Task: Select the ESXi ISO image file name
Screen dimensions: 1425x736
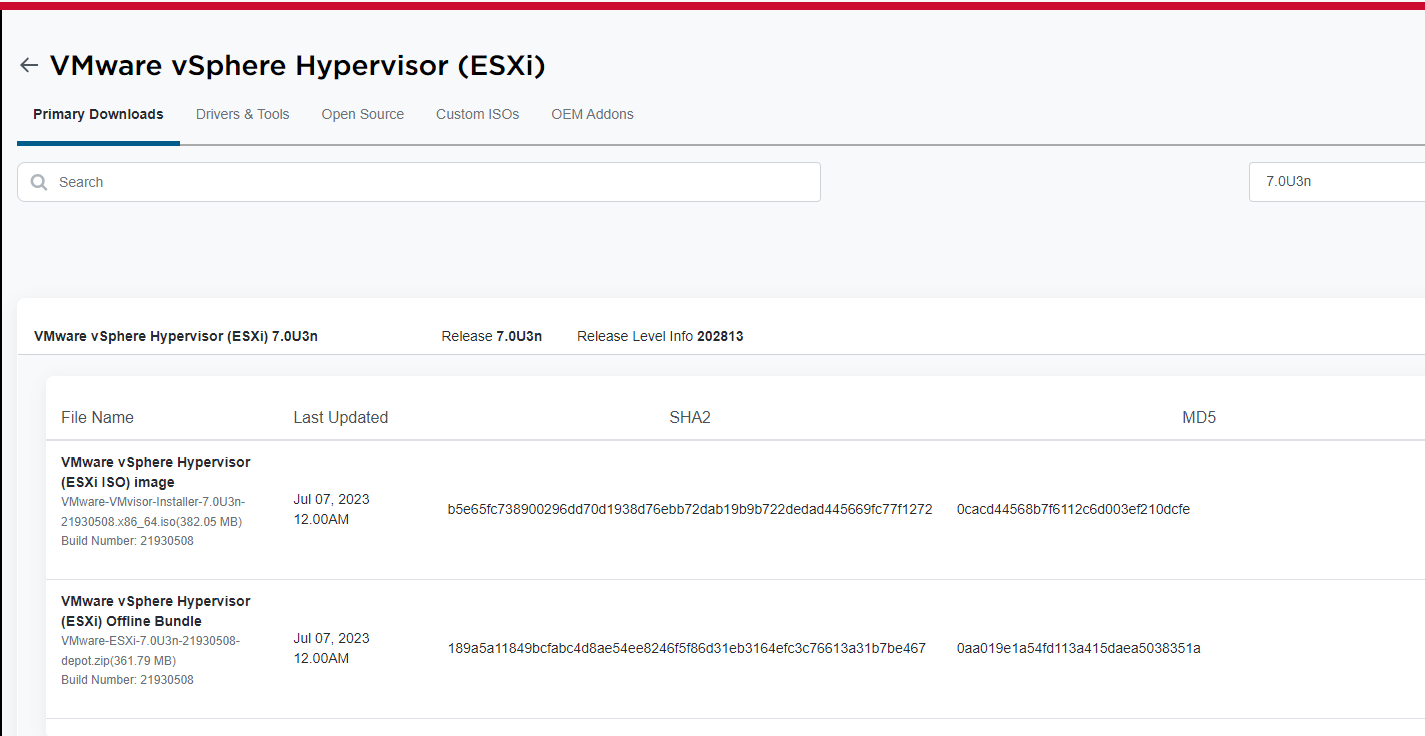Action: [x=156, y=472]
